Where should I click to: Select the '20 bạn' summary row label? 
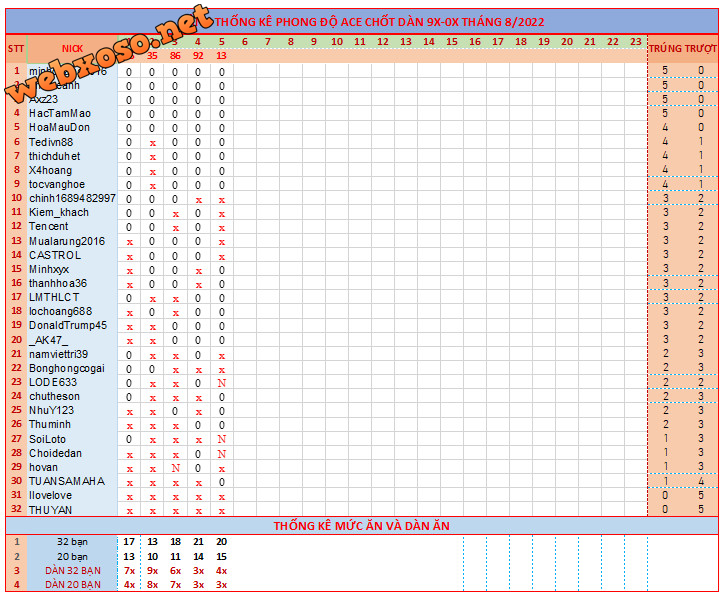(72, 557)
